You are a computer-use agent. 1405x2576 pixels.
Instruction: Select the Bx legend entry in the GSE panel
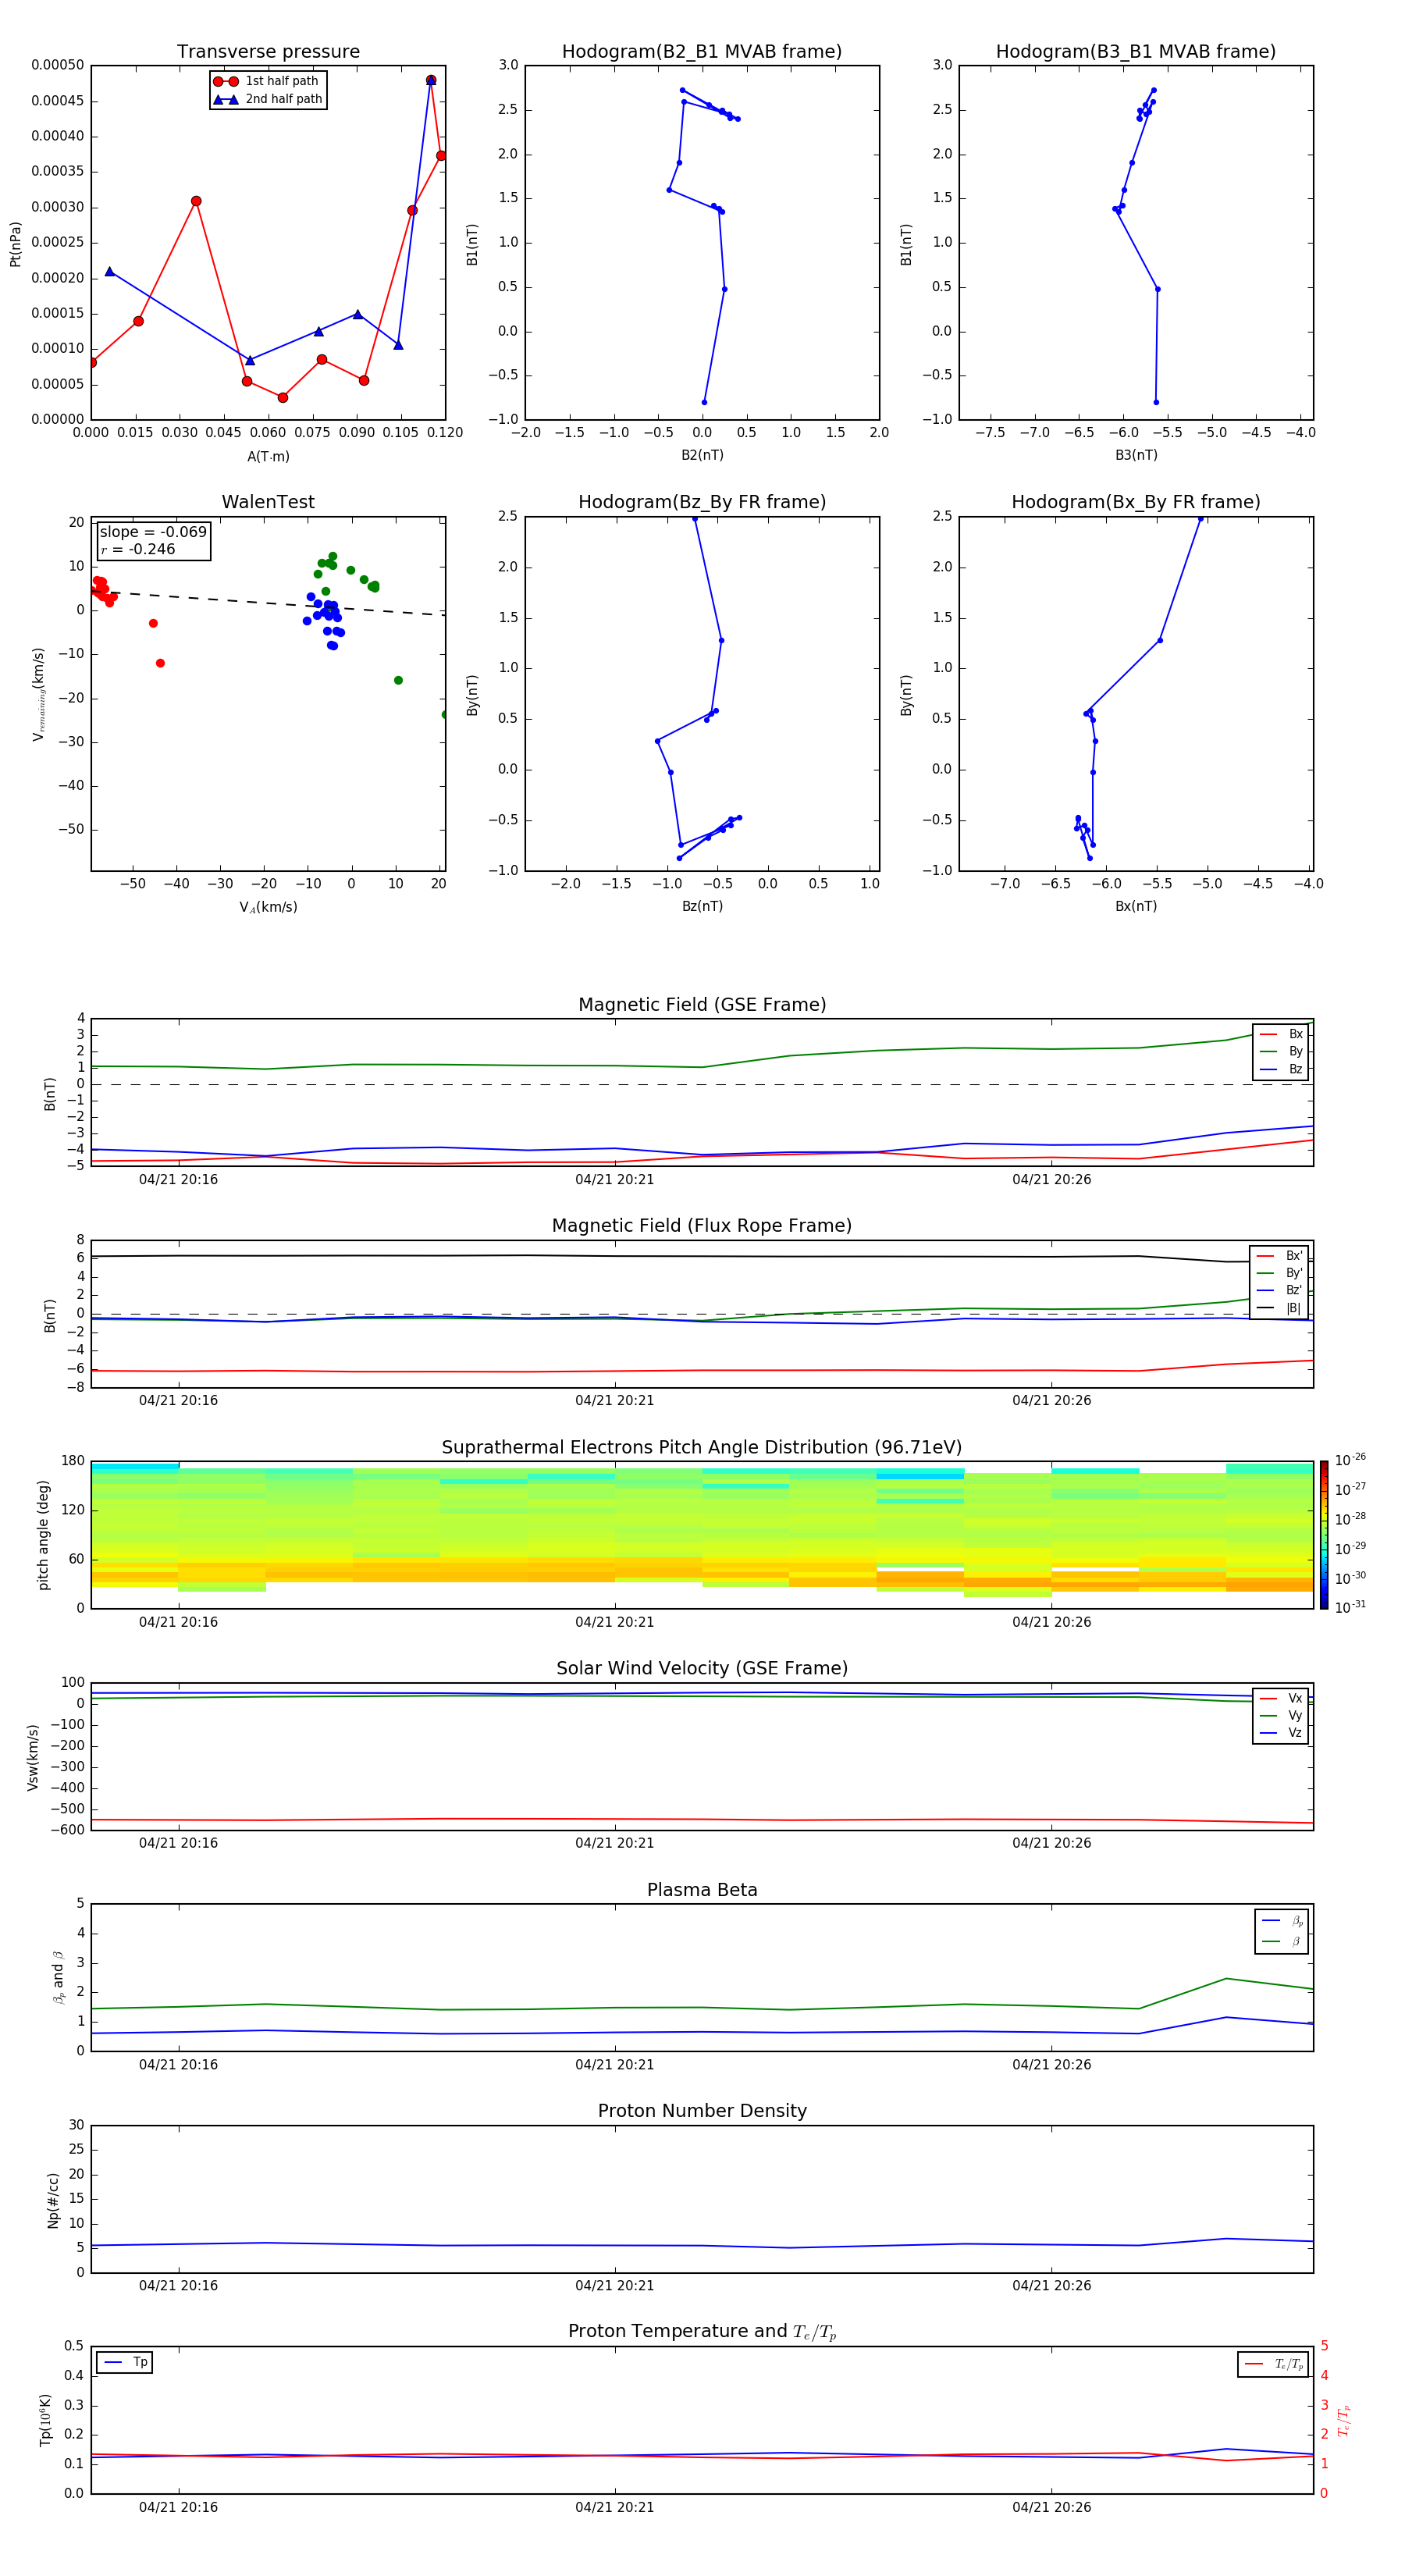click(x=1281, y=1034)
